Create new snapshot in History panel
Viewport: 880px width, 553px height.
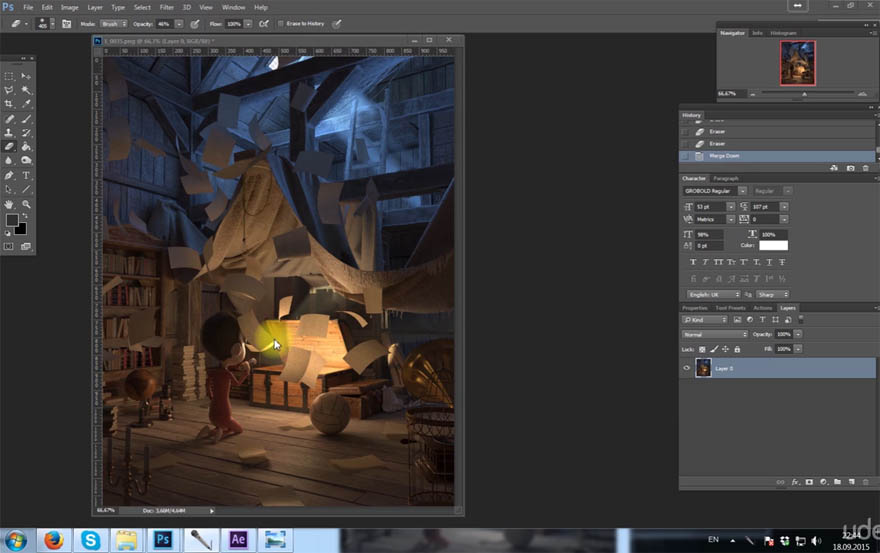point(850,168)
